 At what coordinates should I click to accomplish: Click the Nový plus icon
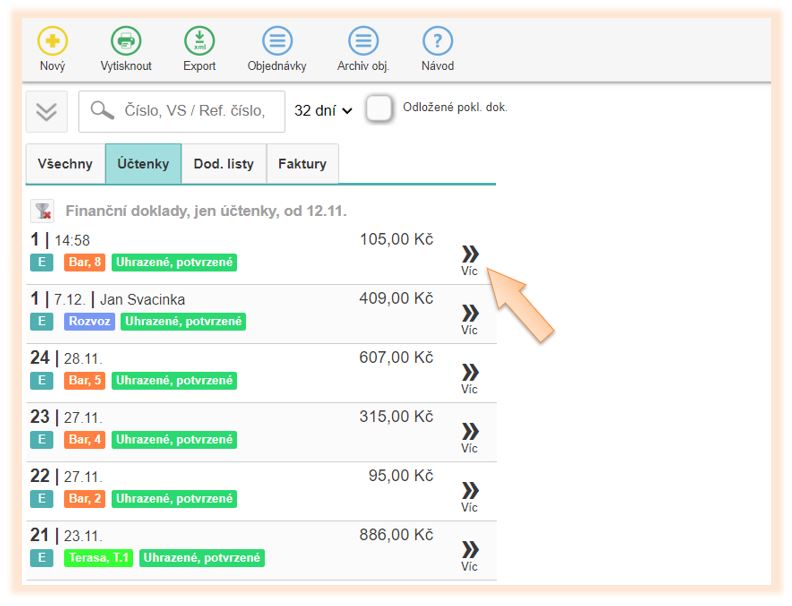[52, 42]
